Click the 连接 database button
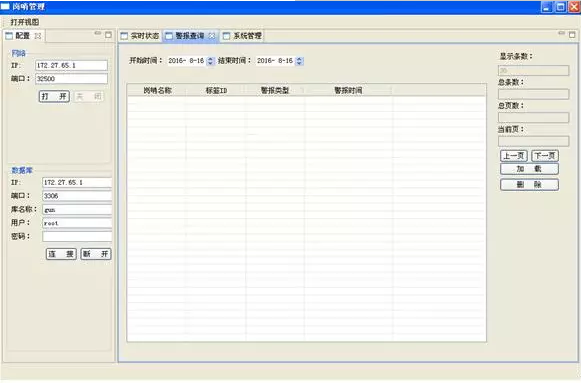The height and width of the screenshot is (383, 581). tap(61, 254)
